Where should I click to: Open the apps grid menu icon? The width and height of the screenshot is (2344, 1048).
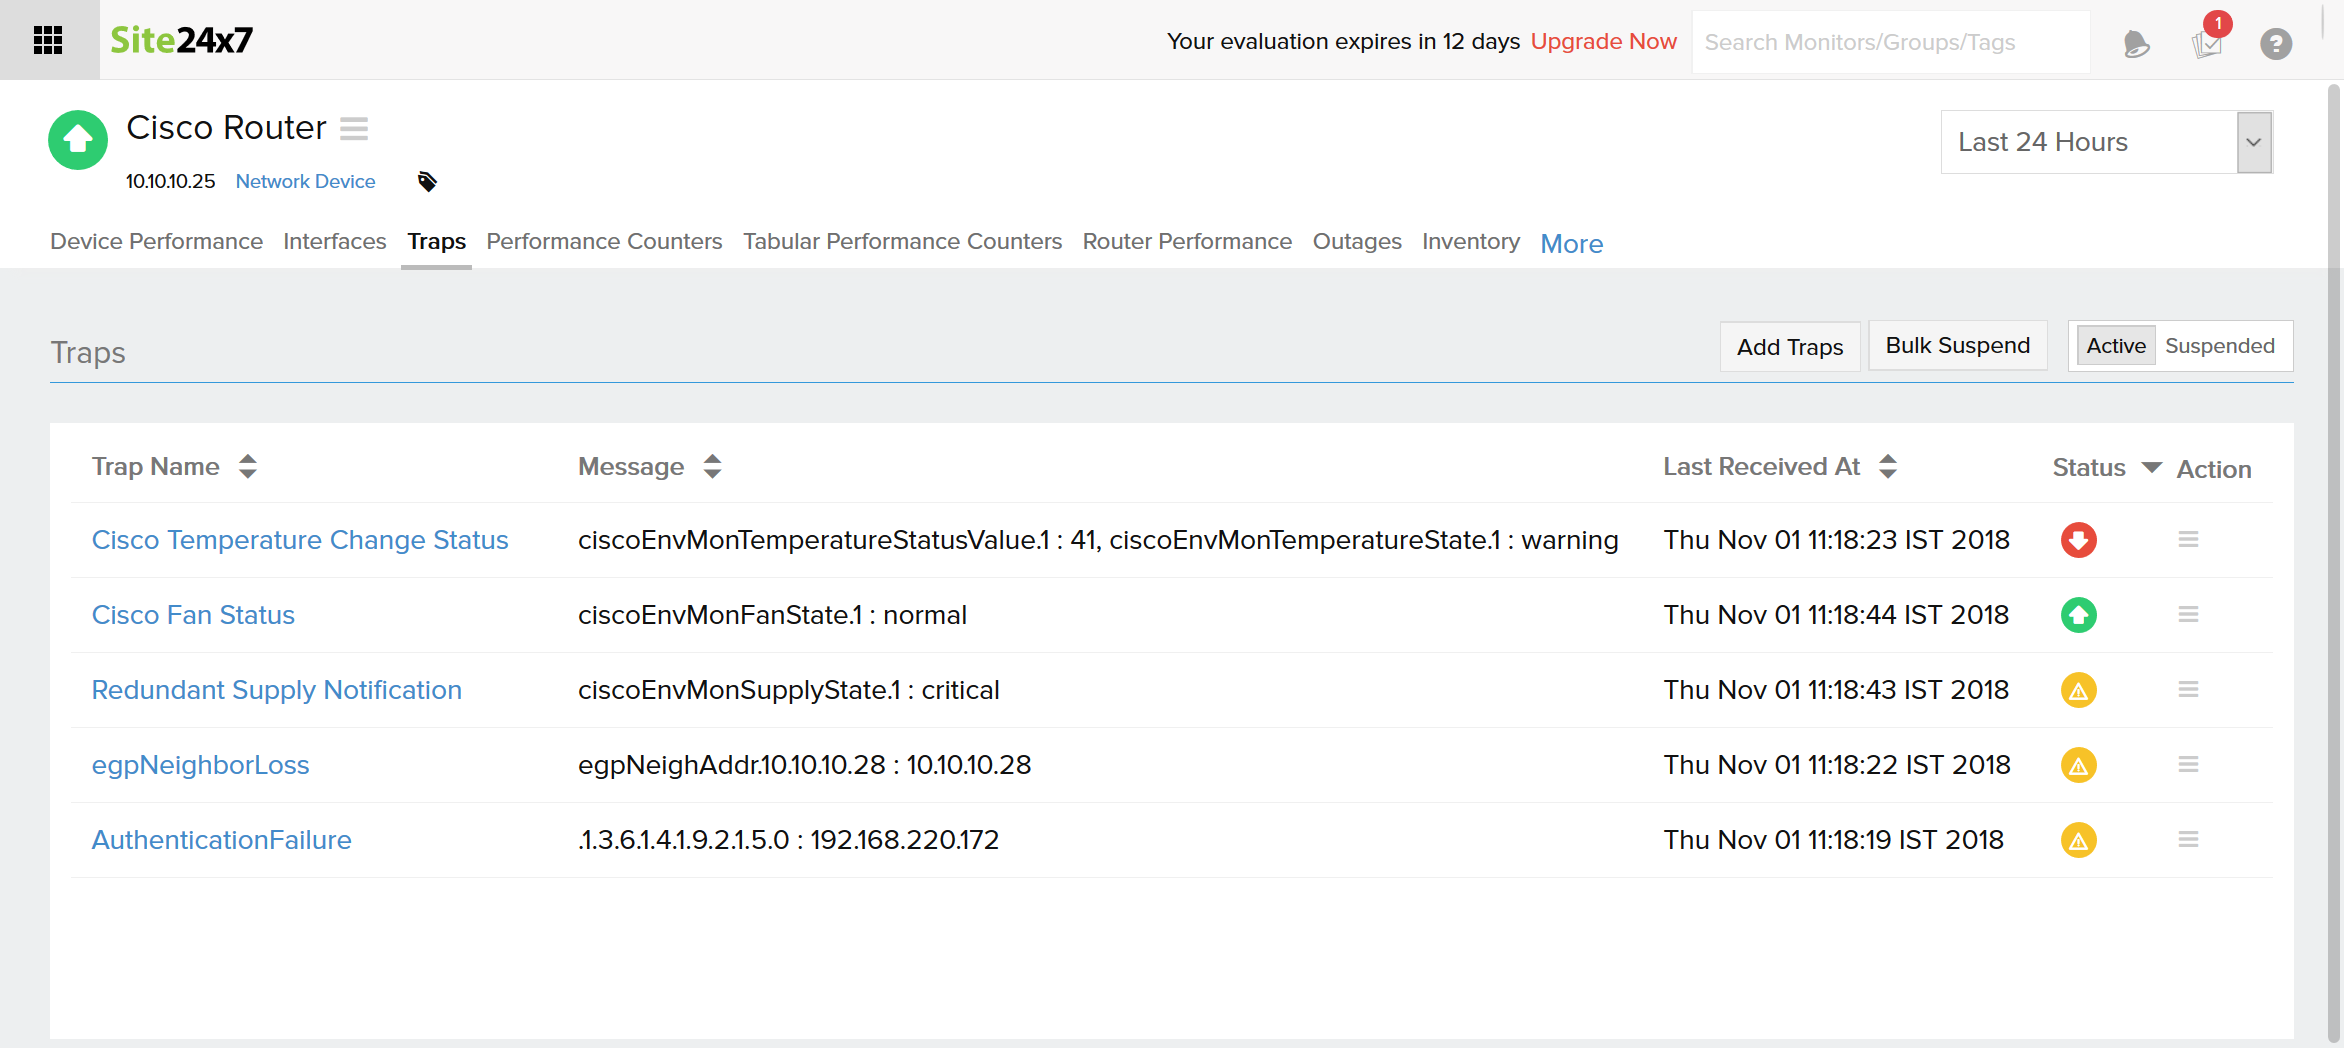48,40
